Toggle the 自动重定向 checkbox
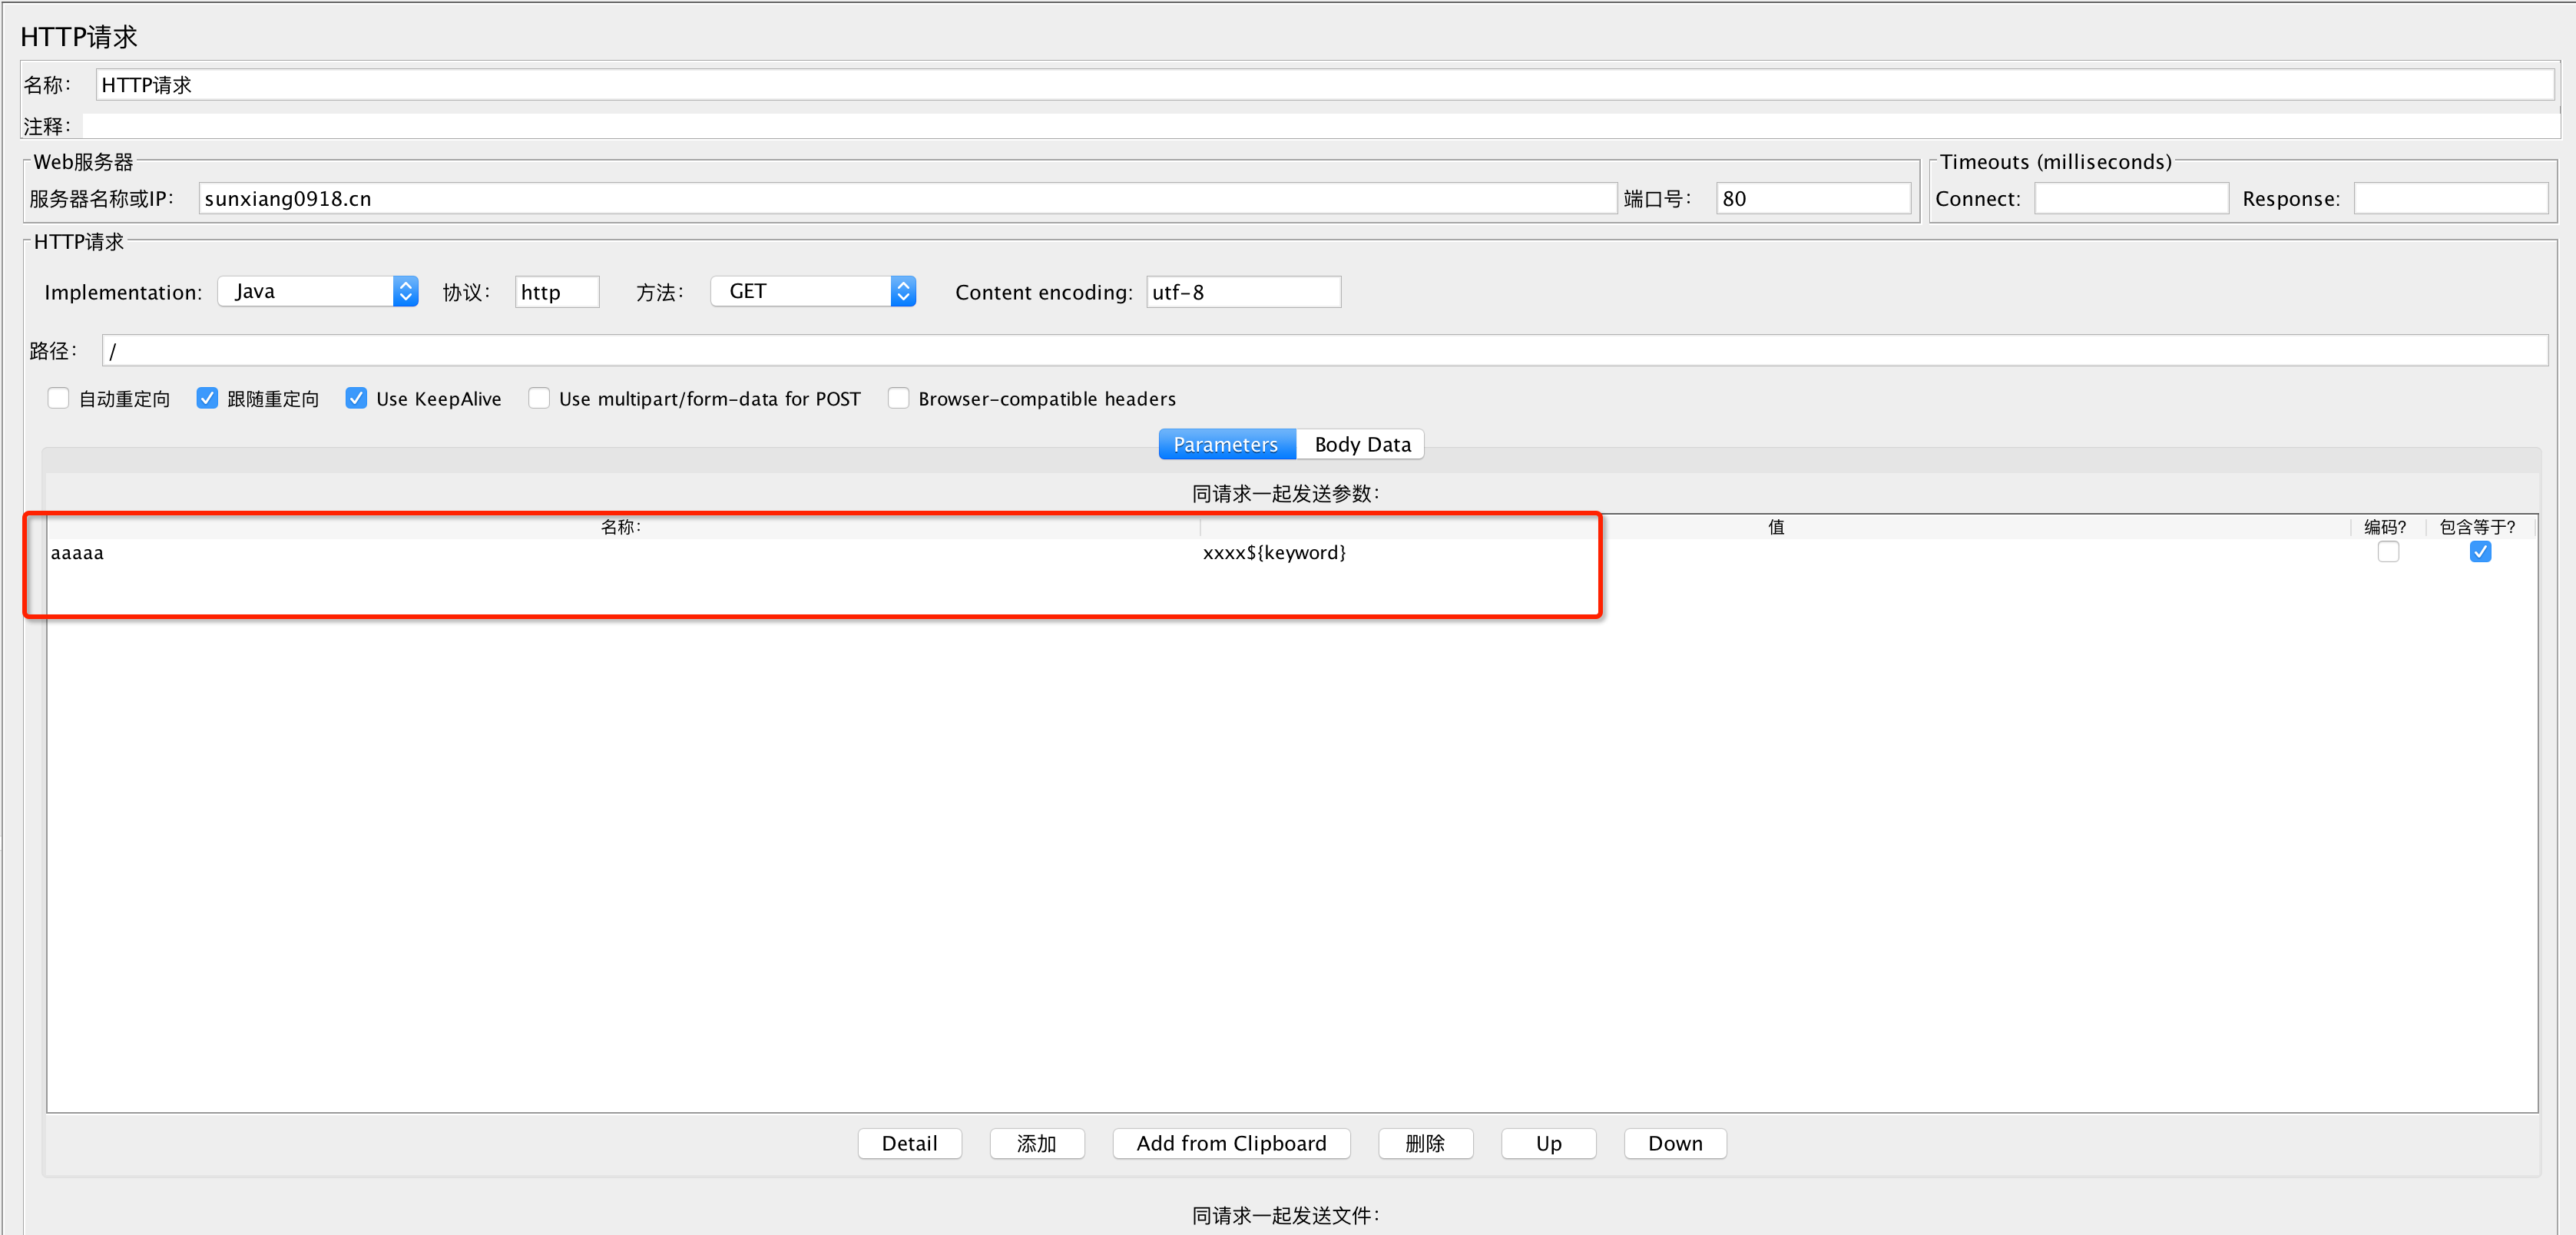 pyautogui.click(x=59, y=398)
